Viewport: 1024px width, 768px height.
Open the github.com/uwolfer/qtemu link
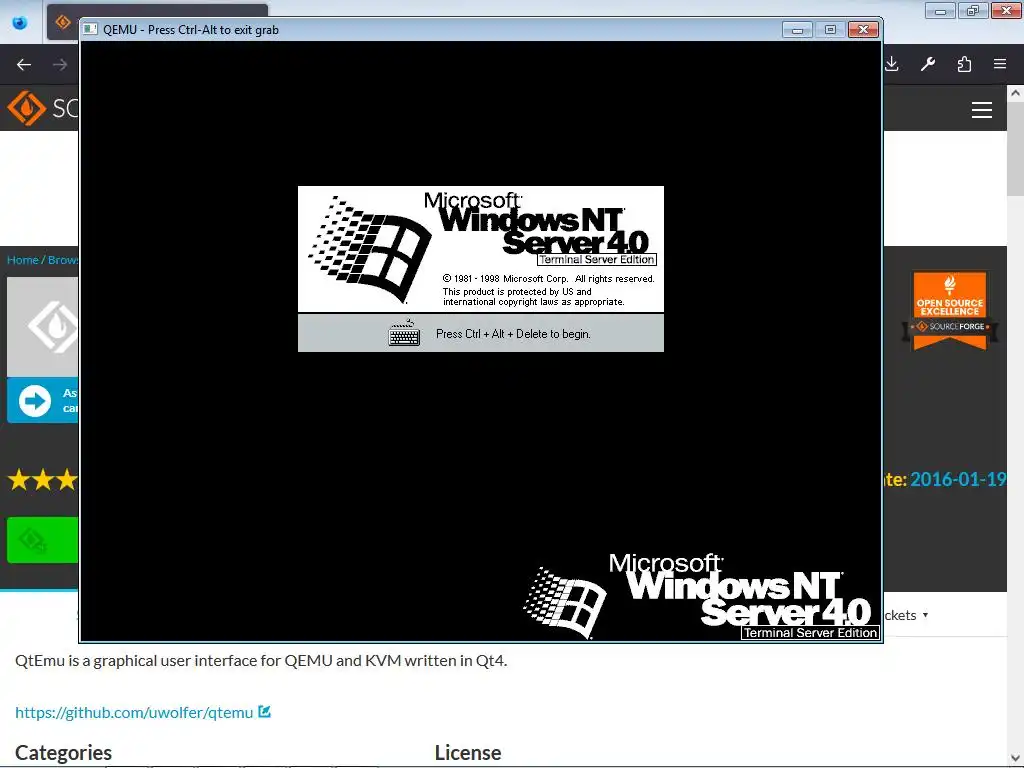(x=134, y=712)
